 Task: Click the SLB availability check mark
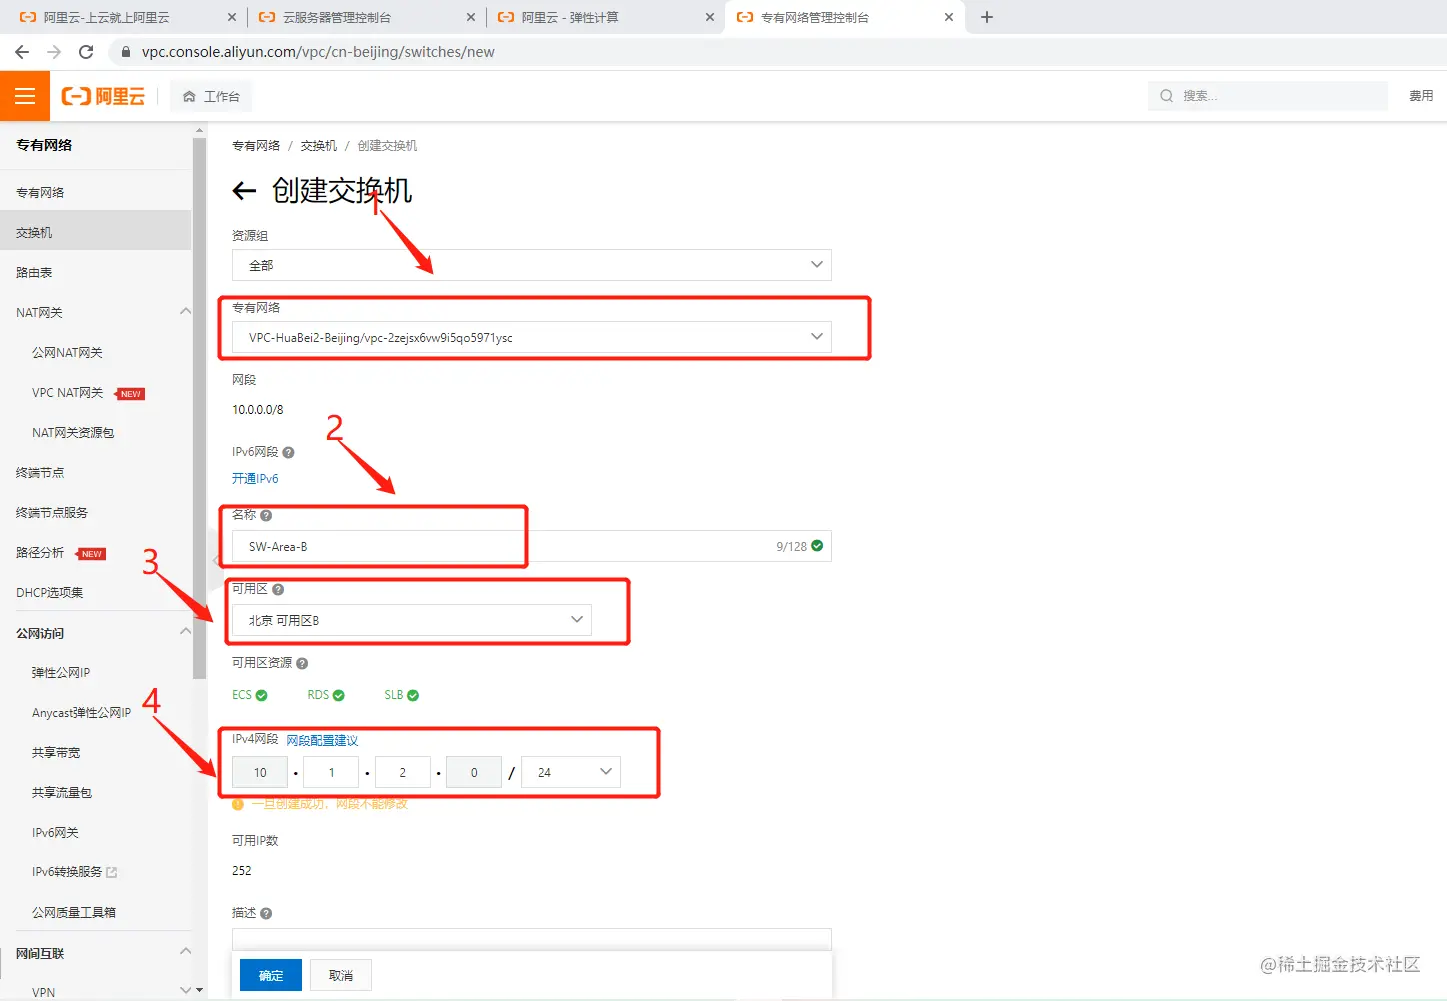pos(413,695)
